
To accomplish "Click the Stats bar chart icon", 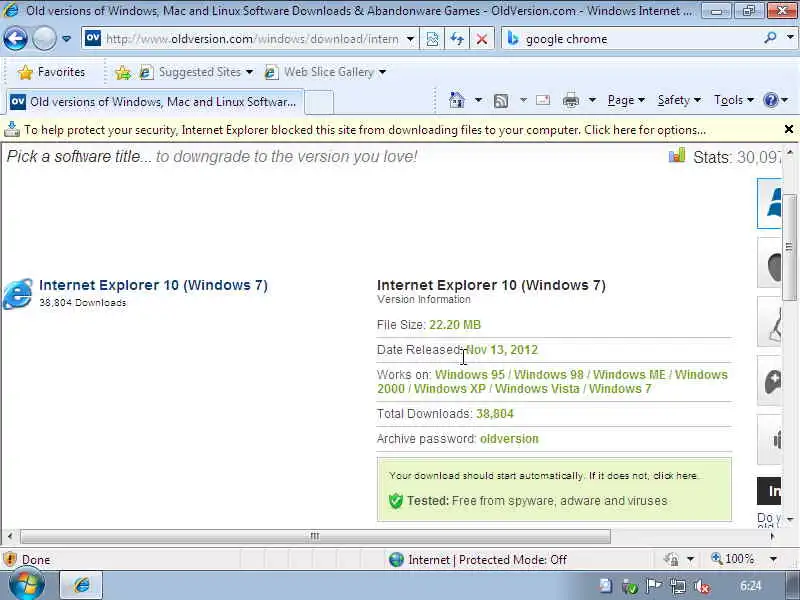I will click(677, 155).
